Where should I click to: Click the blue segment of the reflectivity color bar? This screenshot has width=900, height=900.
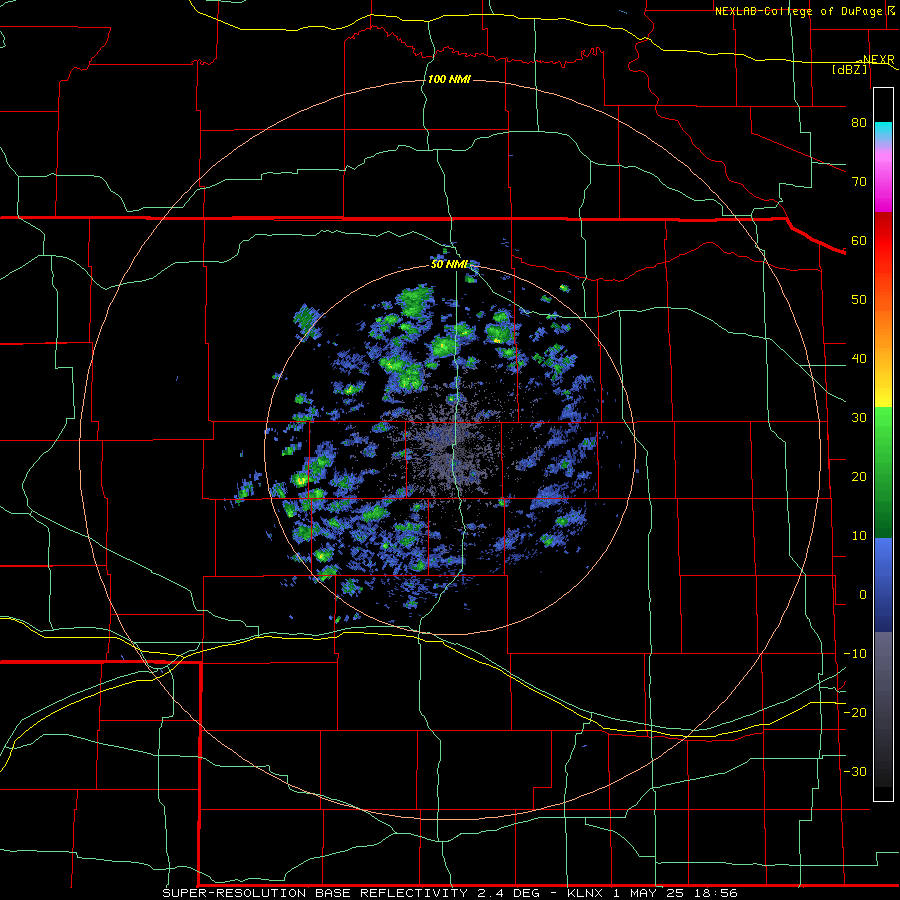[x=883, y=585]
